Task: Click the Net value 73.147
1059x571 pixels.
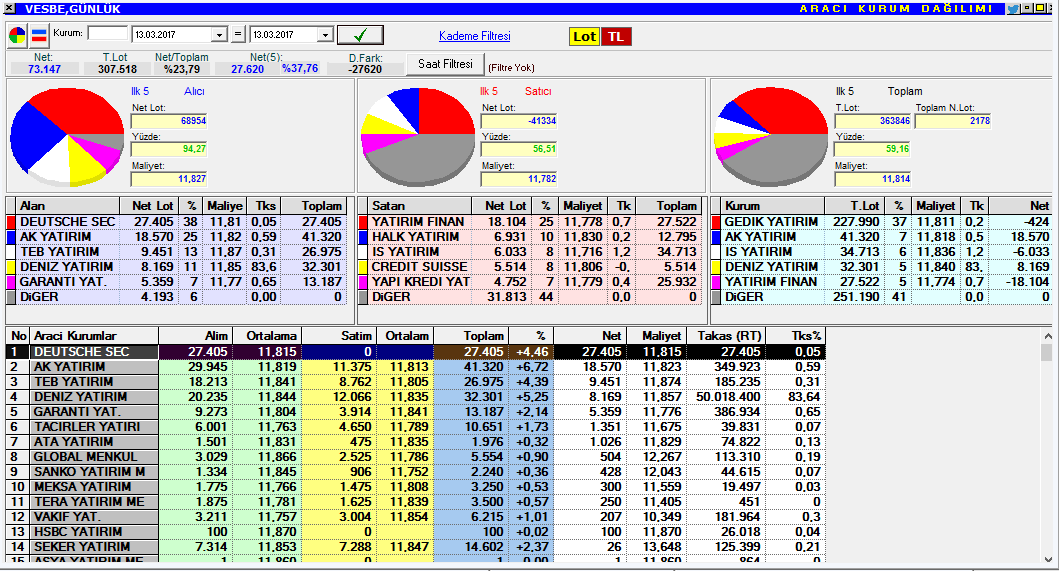Action: click(44, 69)
